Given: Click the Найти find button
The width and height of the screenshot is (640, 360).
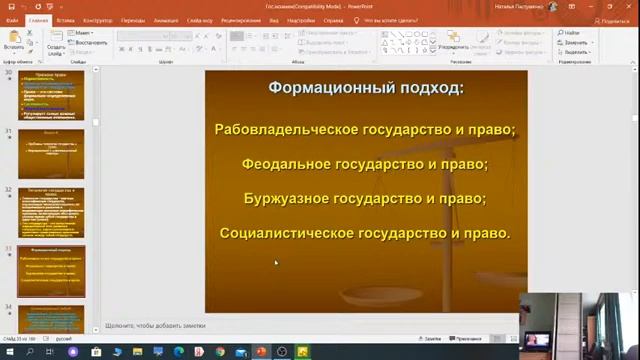Looking at the screenshot, I should 569,33.
